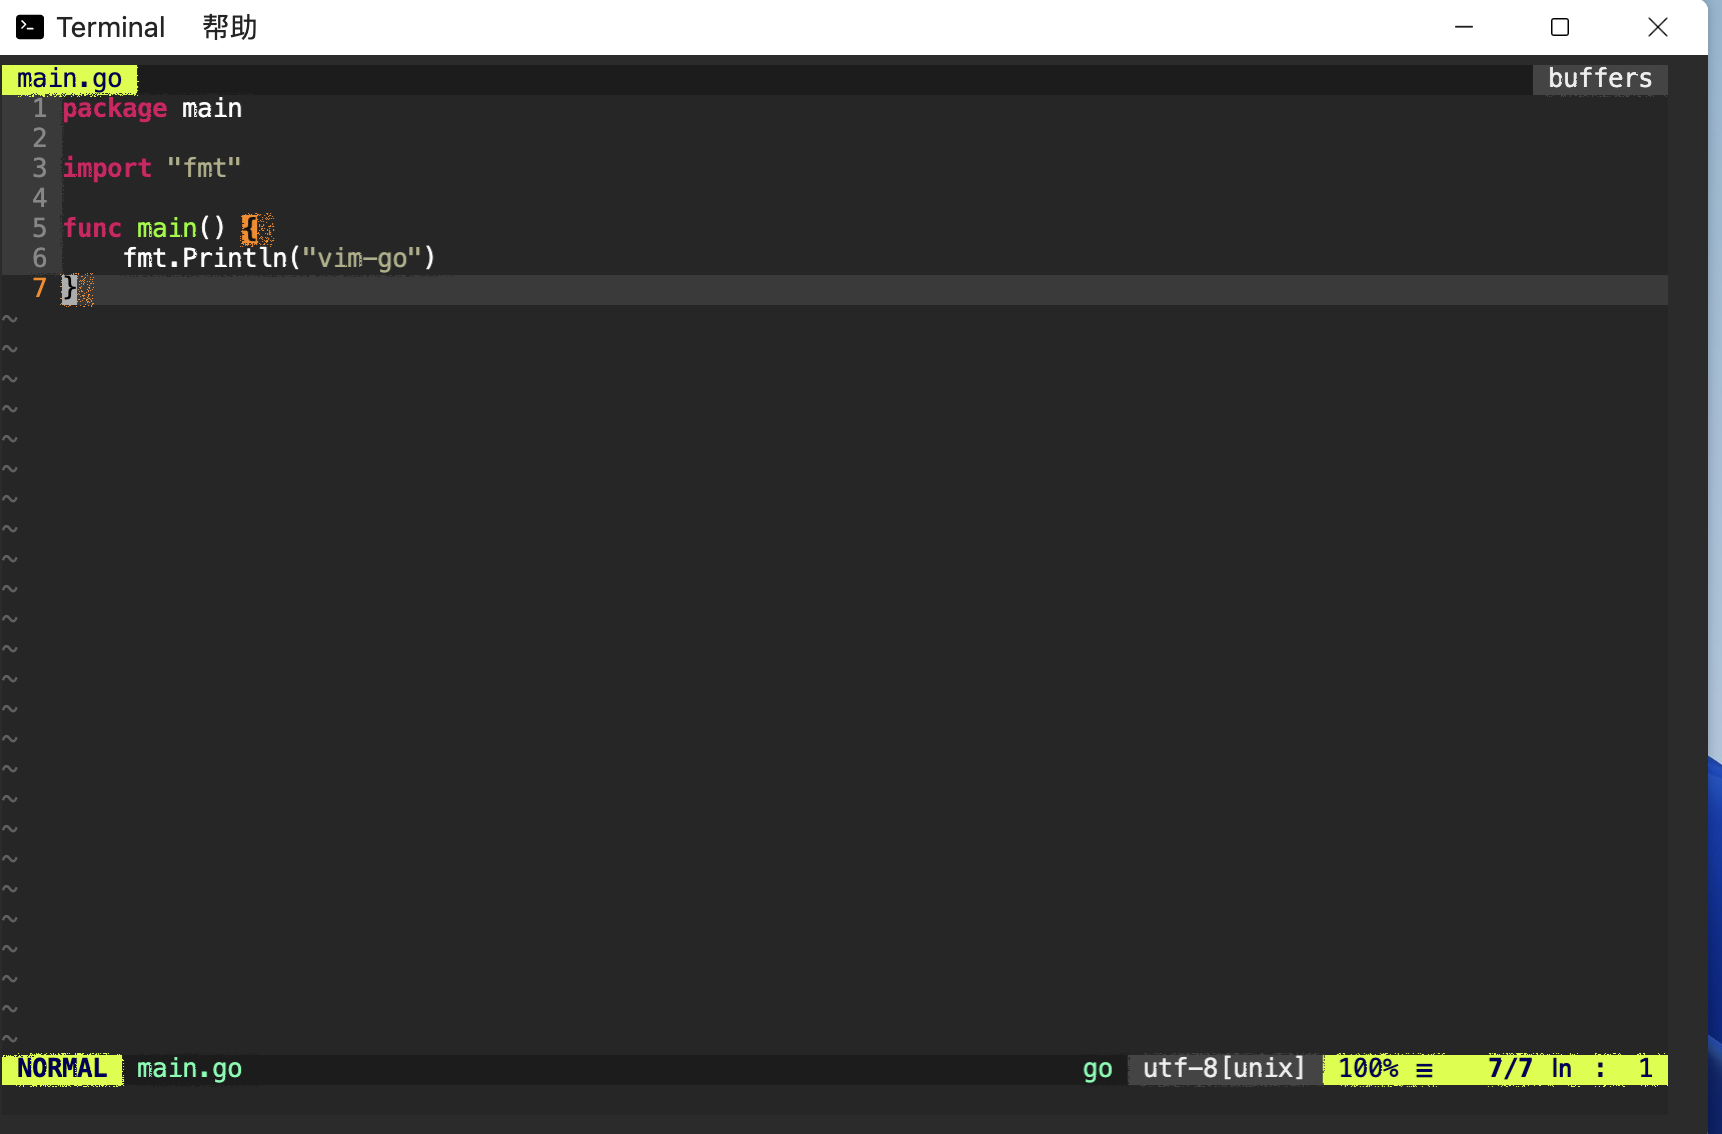Select the main.go buffer tab
Image resolution: width=1722 pixels, height=1134 pixels.
point(69,79)
